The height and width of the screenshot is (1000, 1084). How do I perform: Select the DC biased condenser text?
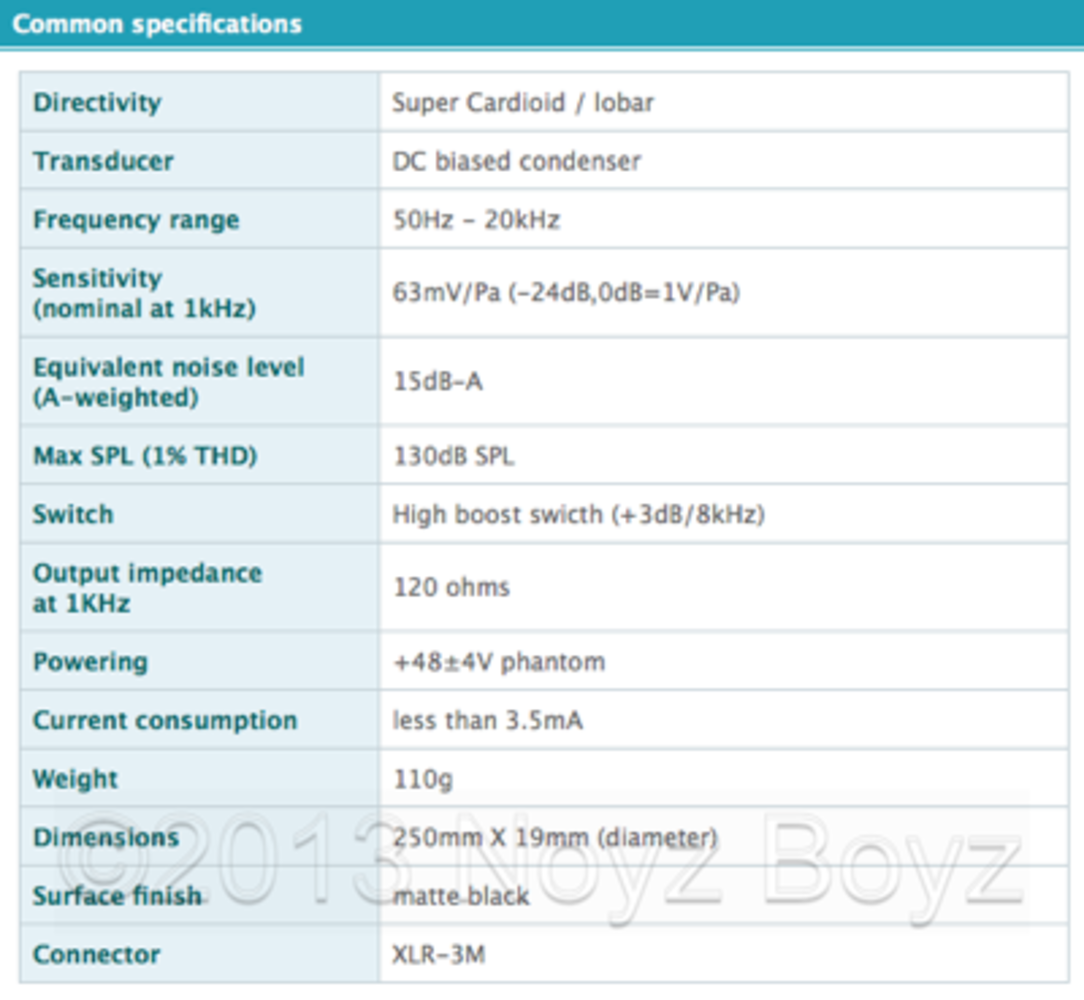(516, 161)
